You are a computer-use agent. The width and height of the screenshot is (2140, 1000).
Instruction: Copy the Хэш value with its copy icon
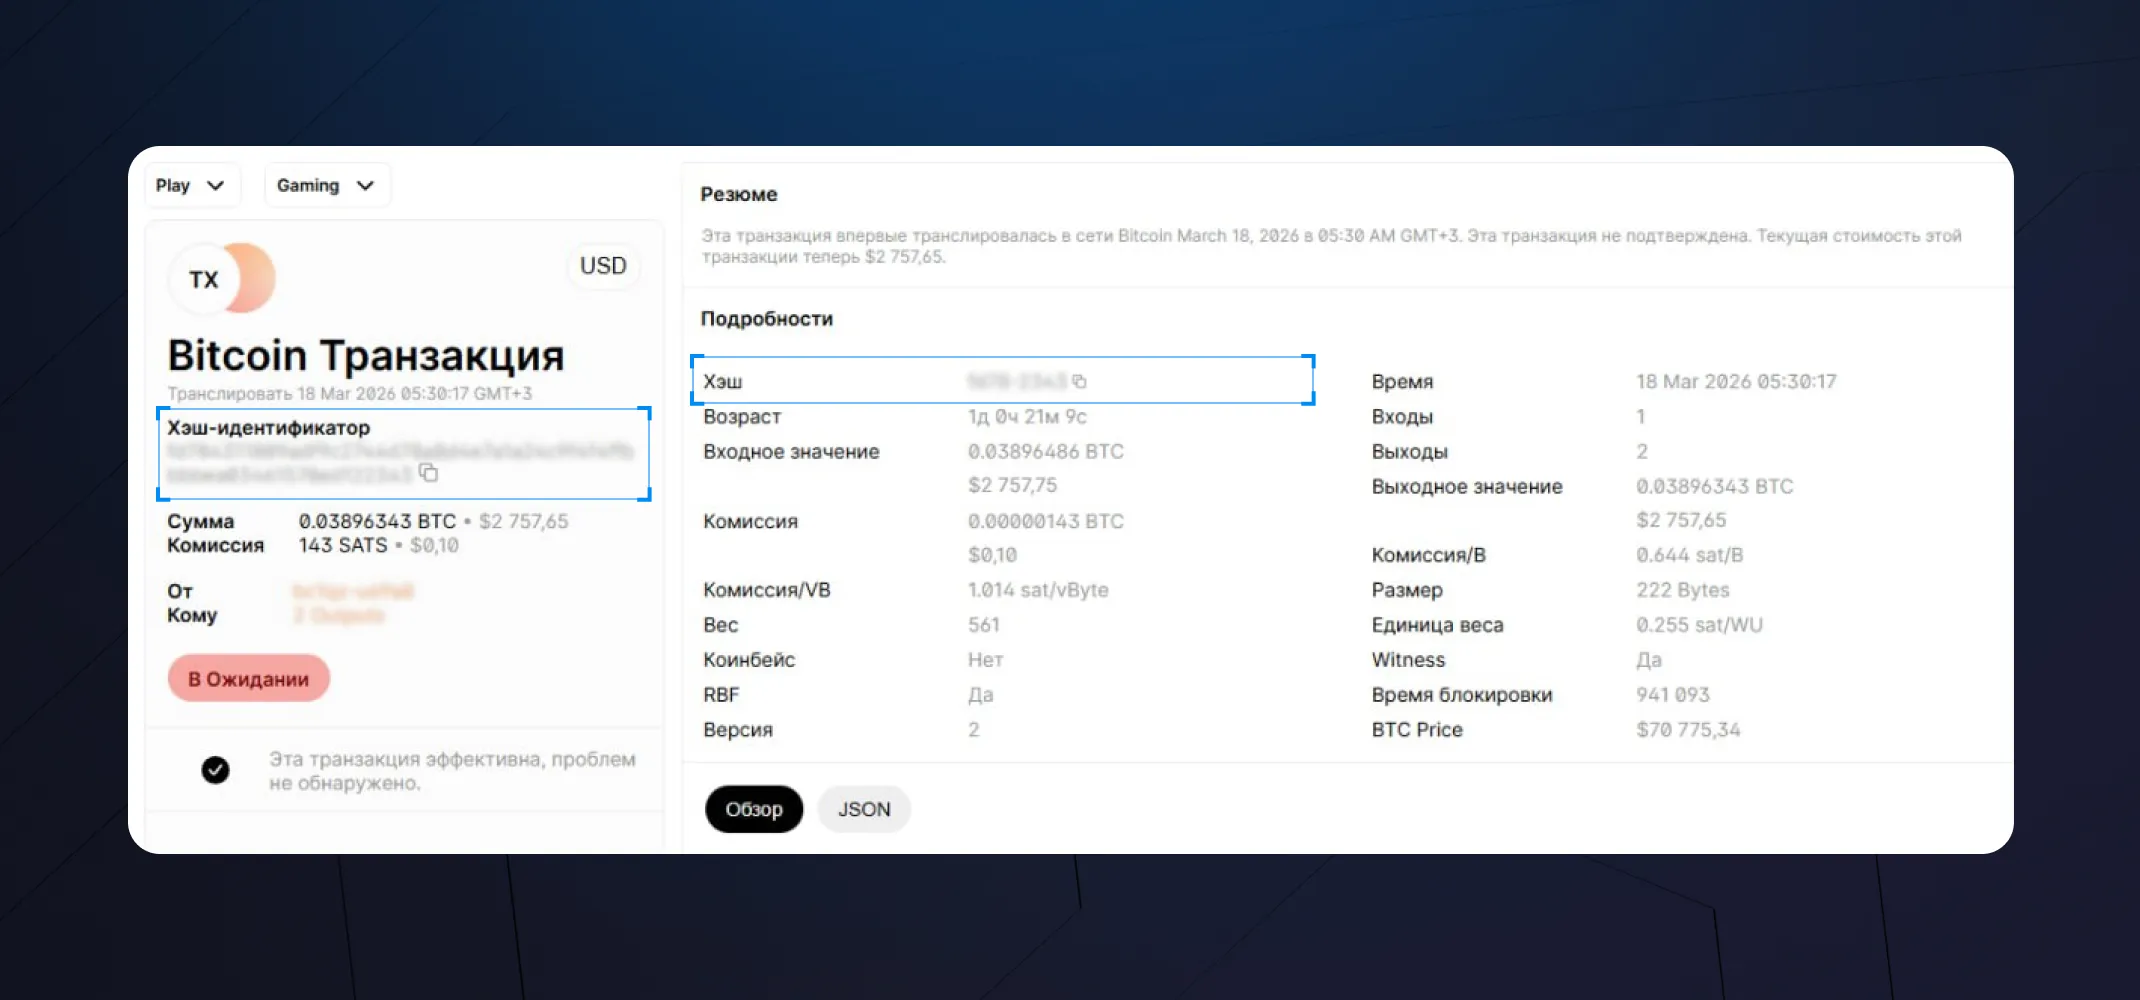coord(1080,381)
